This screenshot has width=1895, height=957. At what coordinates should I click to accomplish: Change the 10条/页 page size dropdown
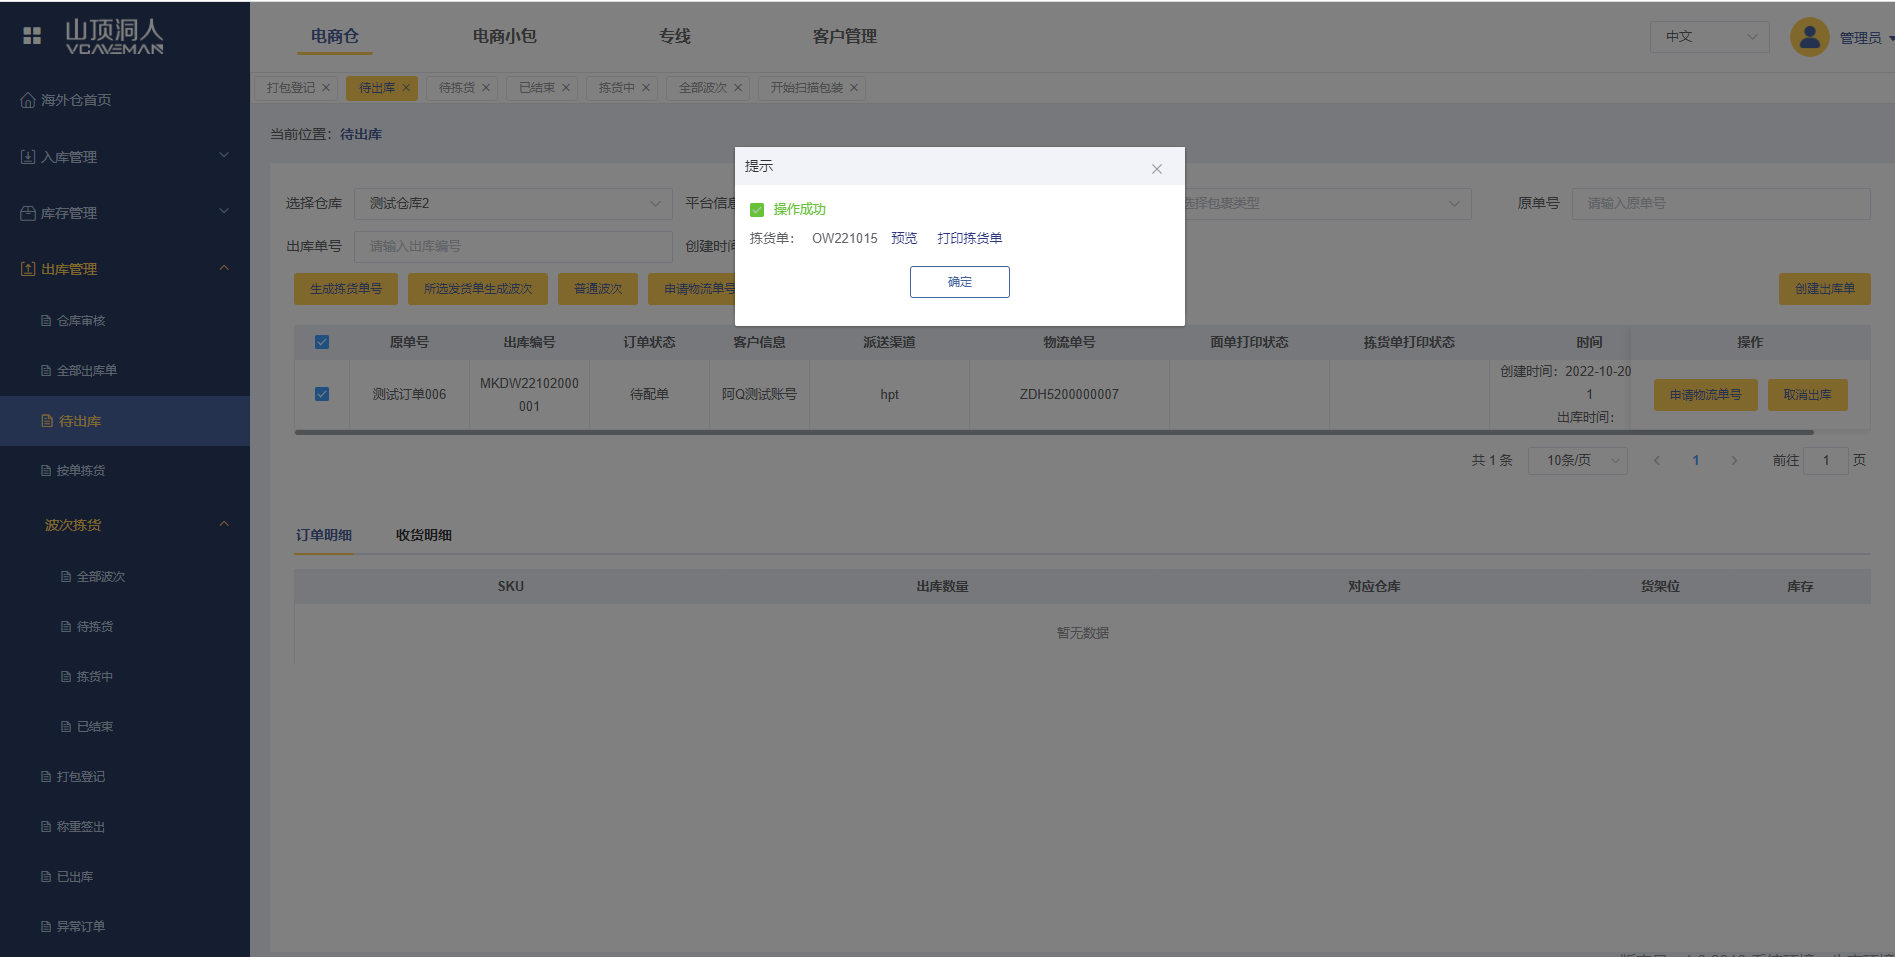[1577, 461]
